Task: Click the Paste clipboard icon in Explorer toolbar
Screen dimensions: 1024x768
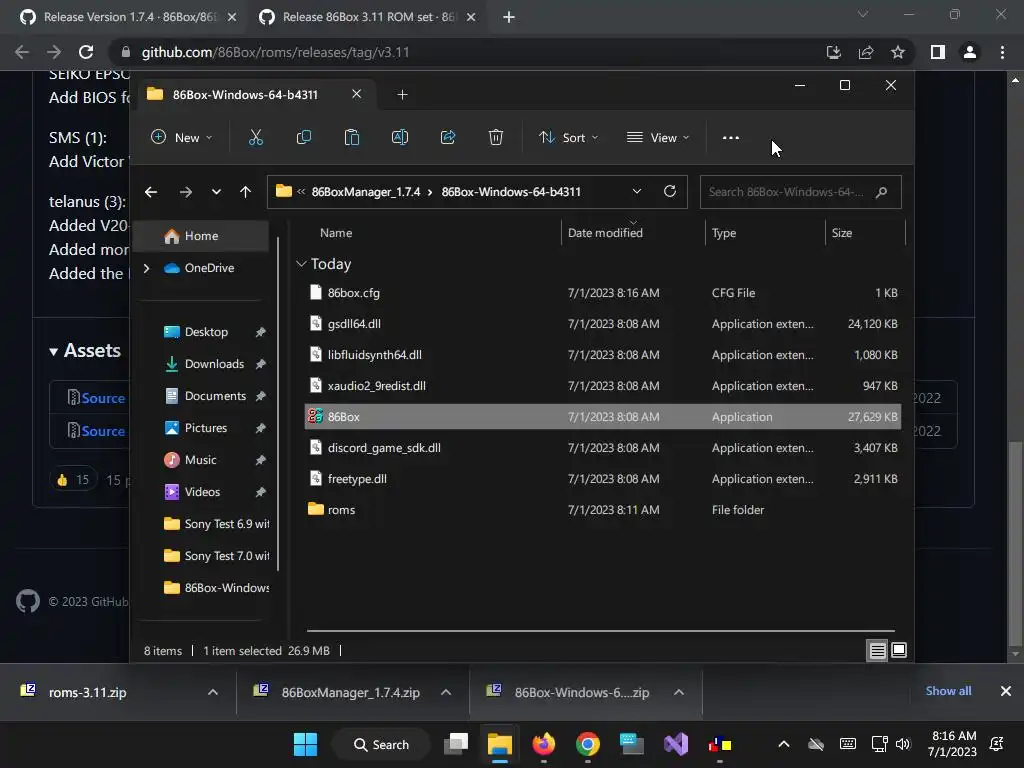Action: [351, 137]
